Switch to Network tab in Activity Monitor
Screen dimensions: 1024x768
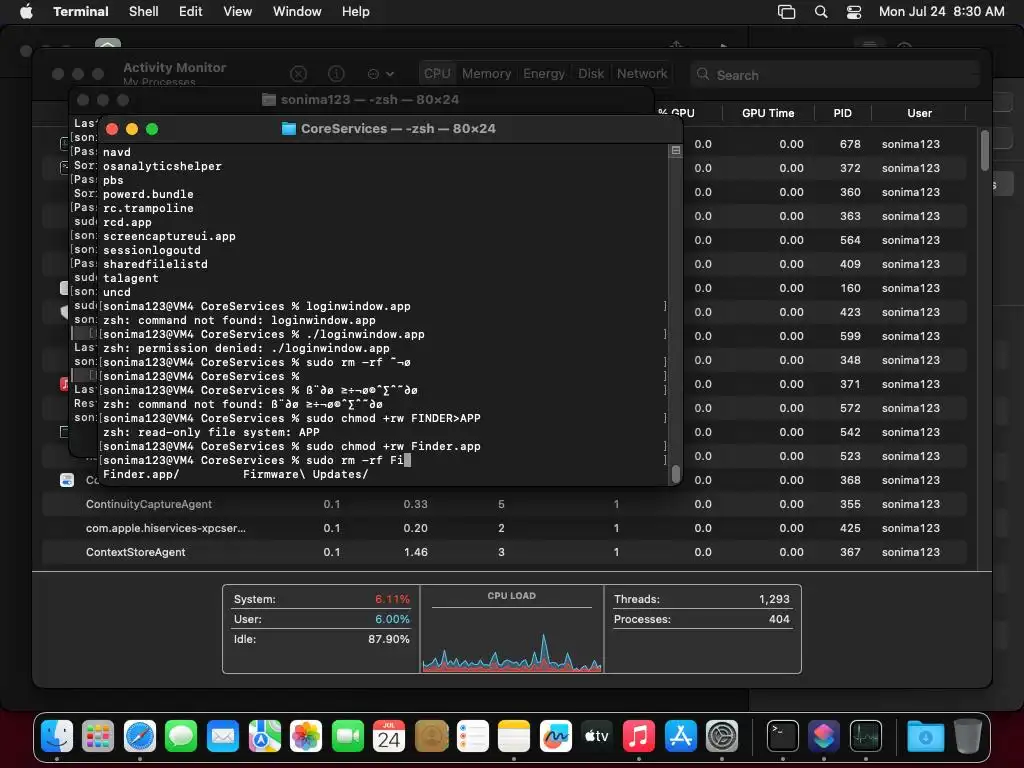(x=642, y=74)
